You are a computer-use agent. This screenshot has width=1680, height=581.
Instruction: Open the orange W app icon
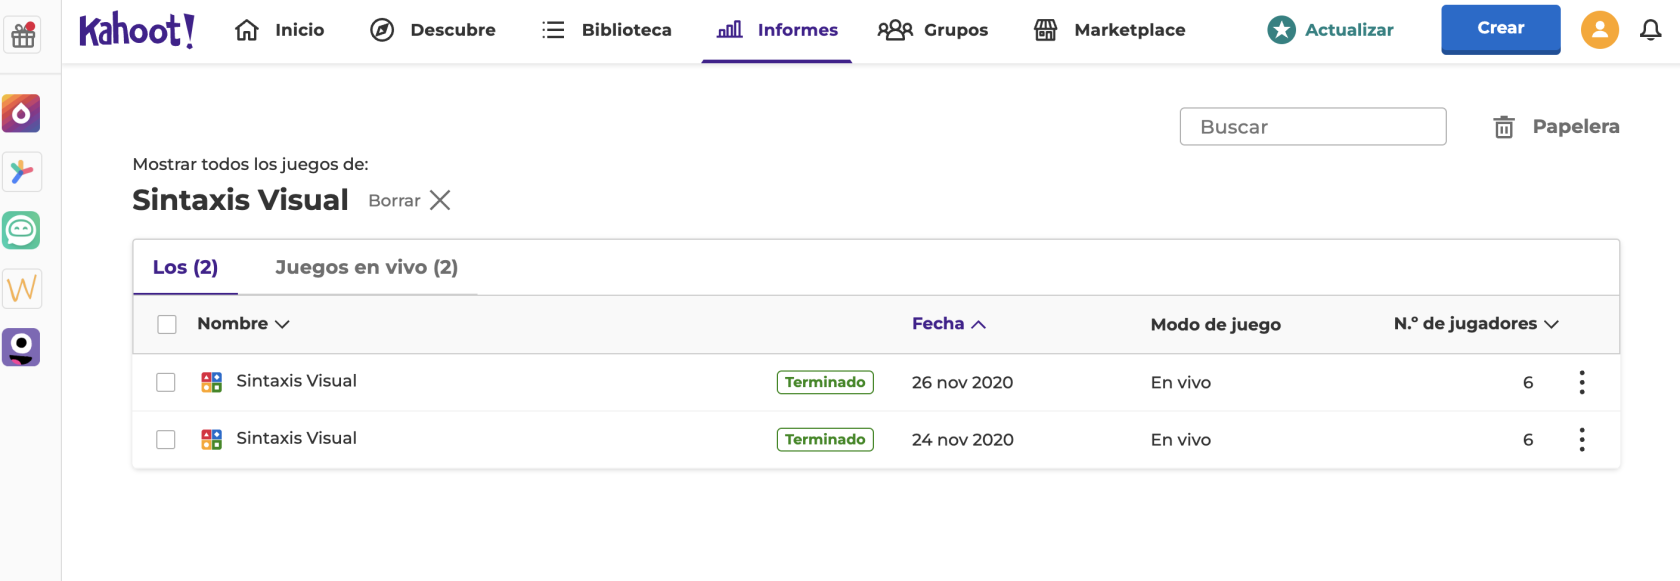tap(21, 289)
